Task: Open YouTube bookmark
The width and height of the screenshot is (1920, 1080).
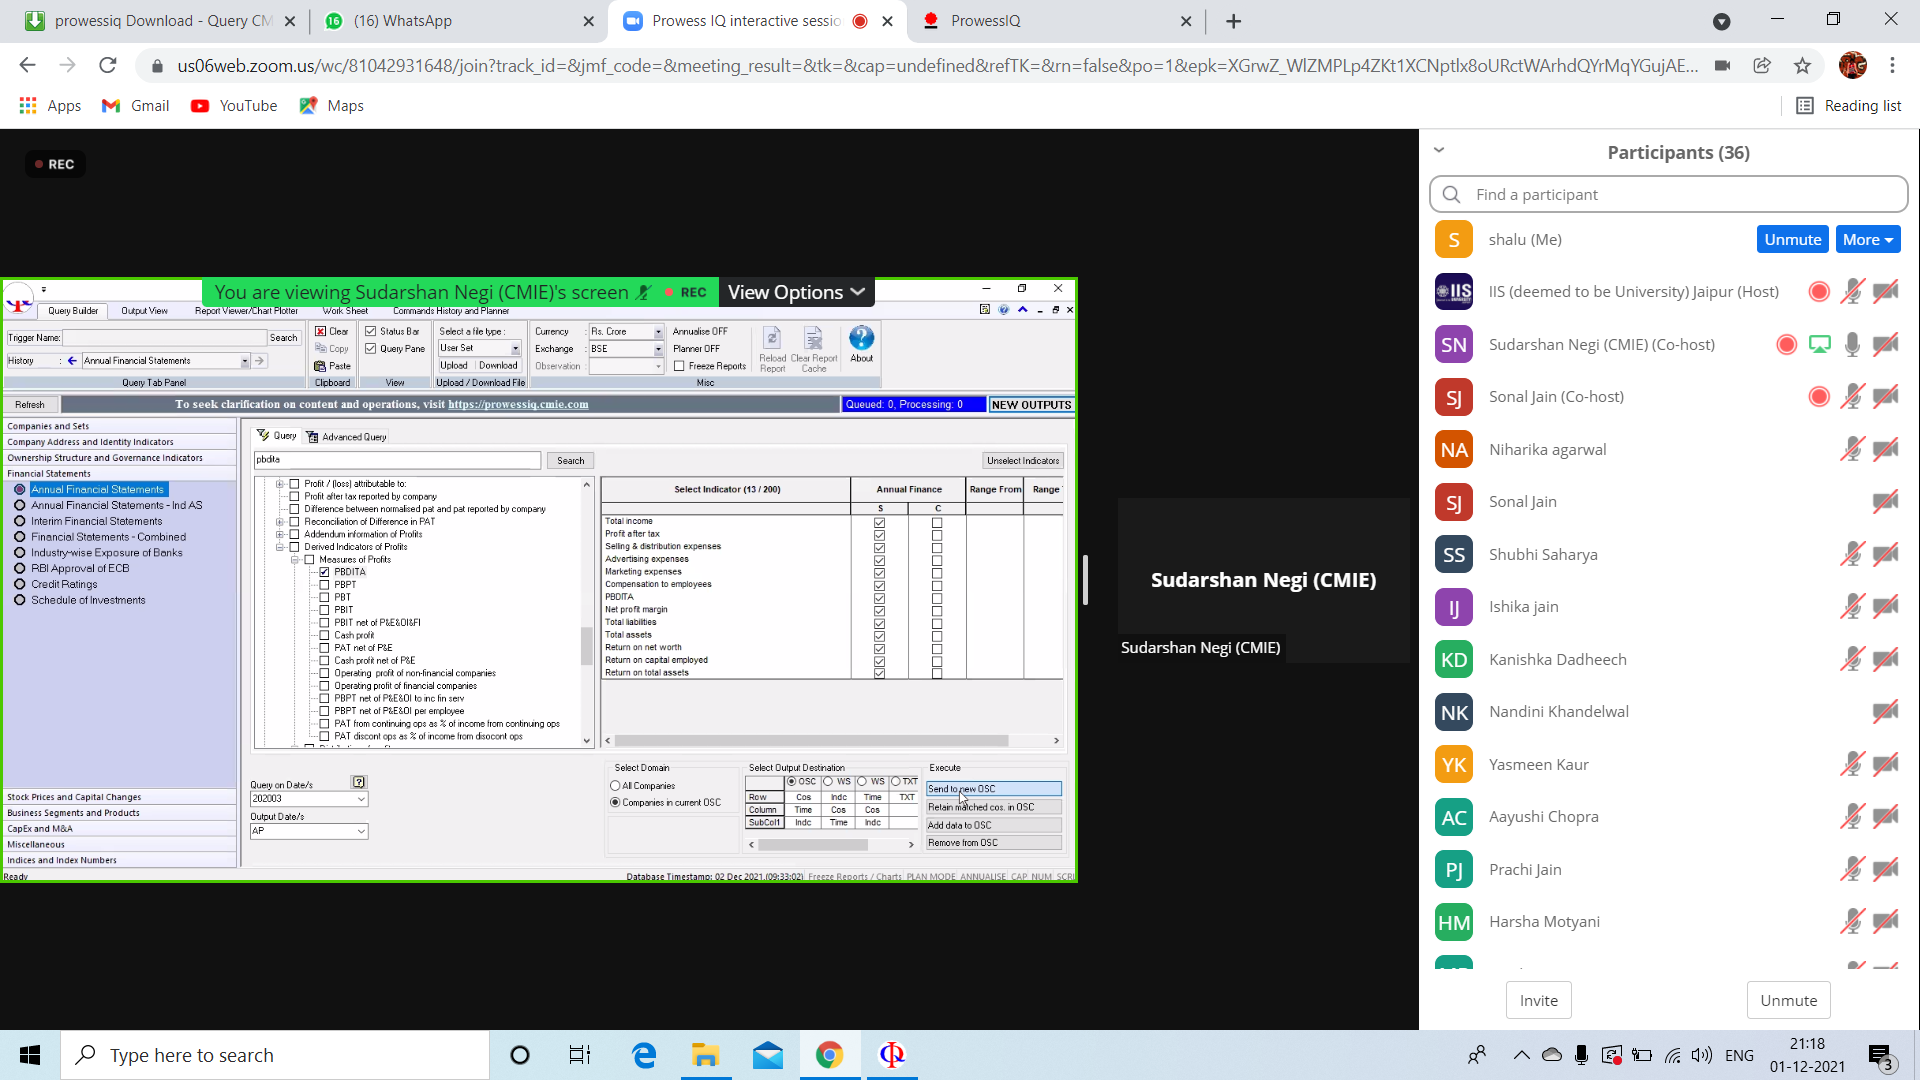Action: tap(234, 106)
